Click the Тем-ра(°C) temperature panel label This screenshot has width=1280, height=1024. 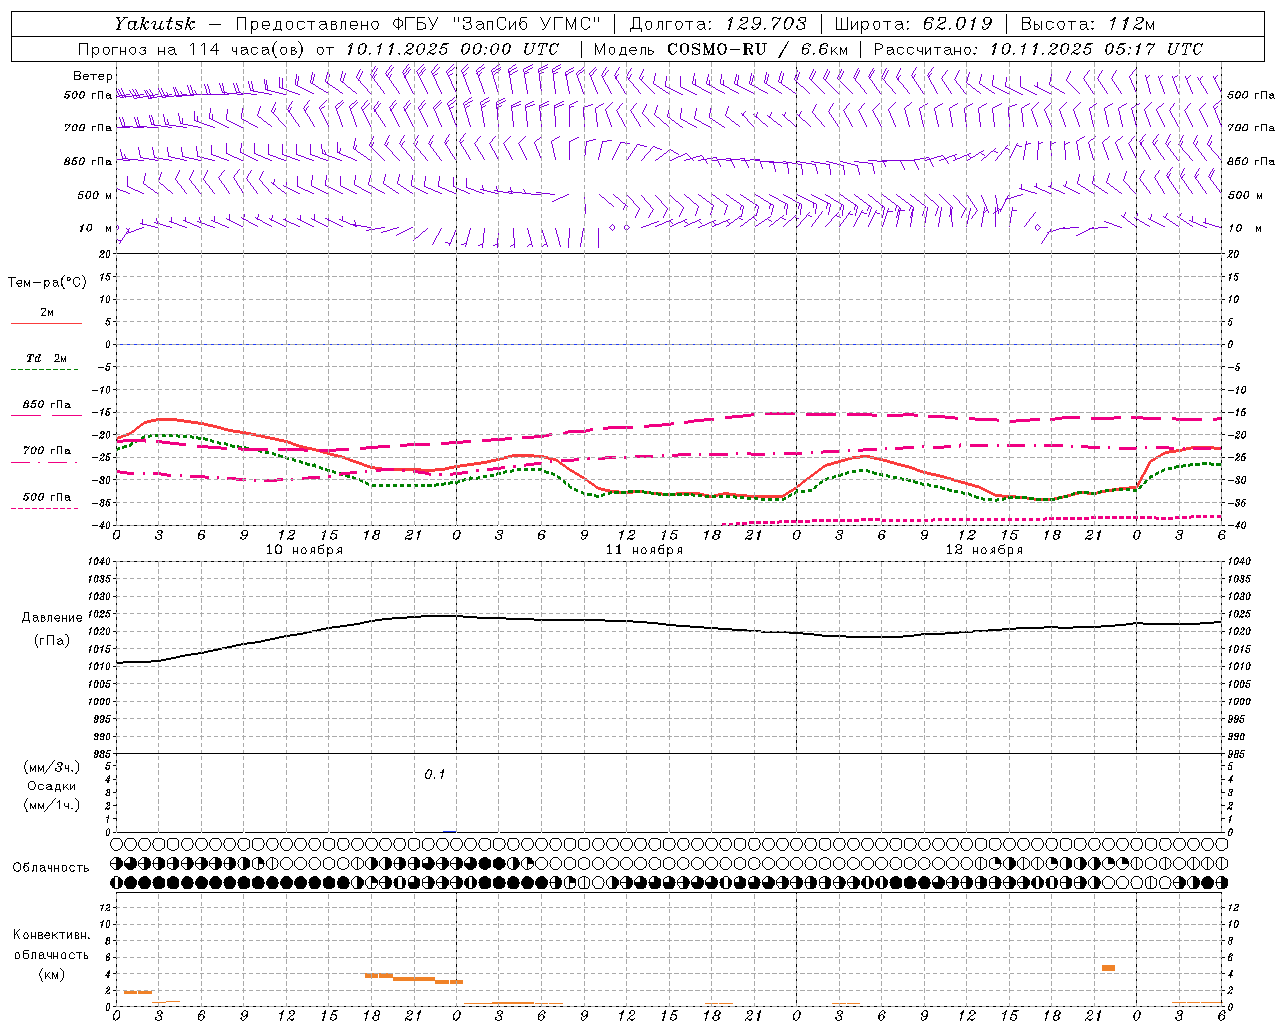(47, 282)
